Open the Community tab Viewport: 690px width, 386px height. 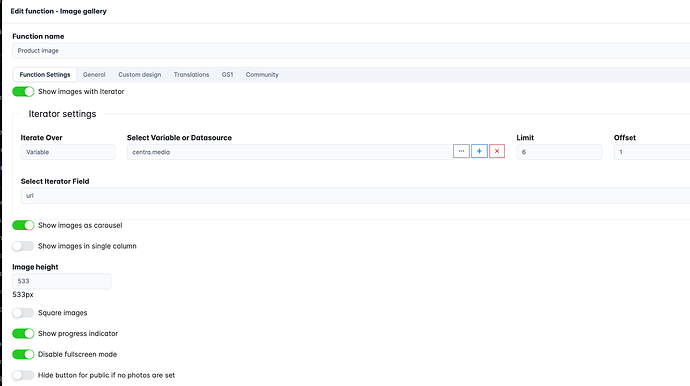262,75
